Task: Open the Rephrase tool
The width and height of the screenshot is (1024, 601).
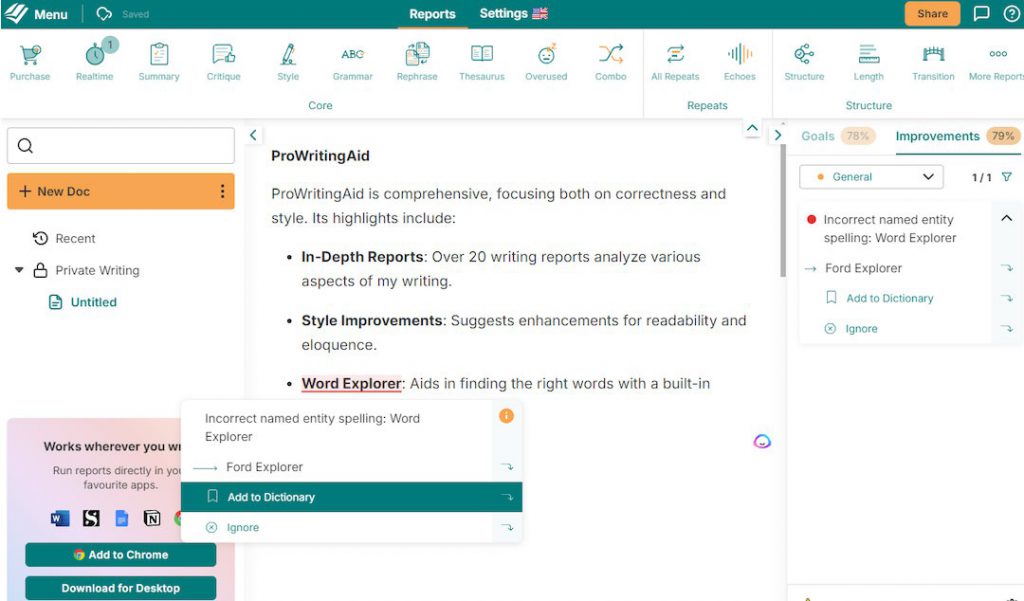Action: (x=417, y=61)
